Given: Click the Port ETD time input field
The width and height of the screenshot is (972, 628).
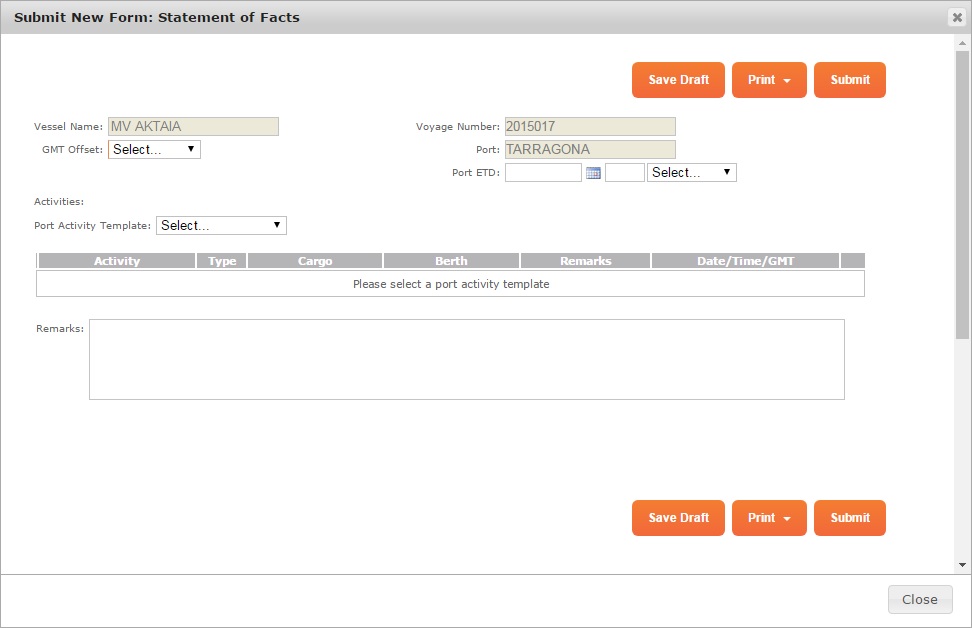Looking at the screenshot, I should coord(624,172).
